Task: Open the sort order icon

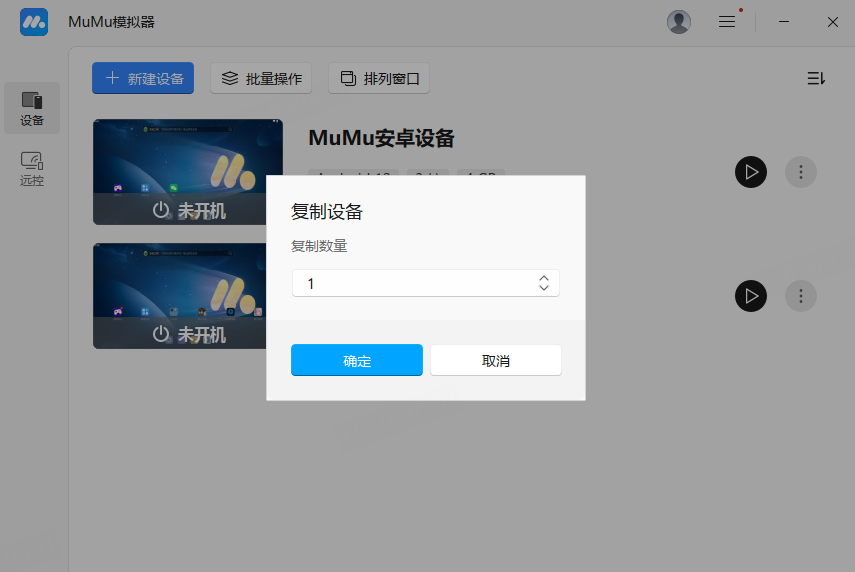Action: pyautogui.click(x=816, y=78)
